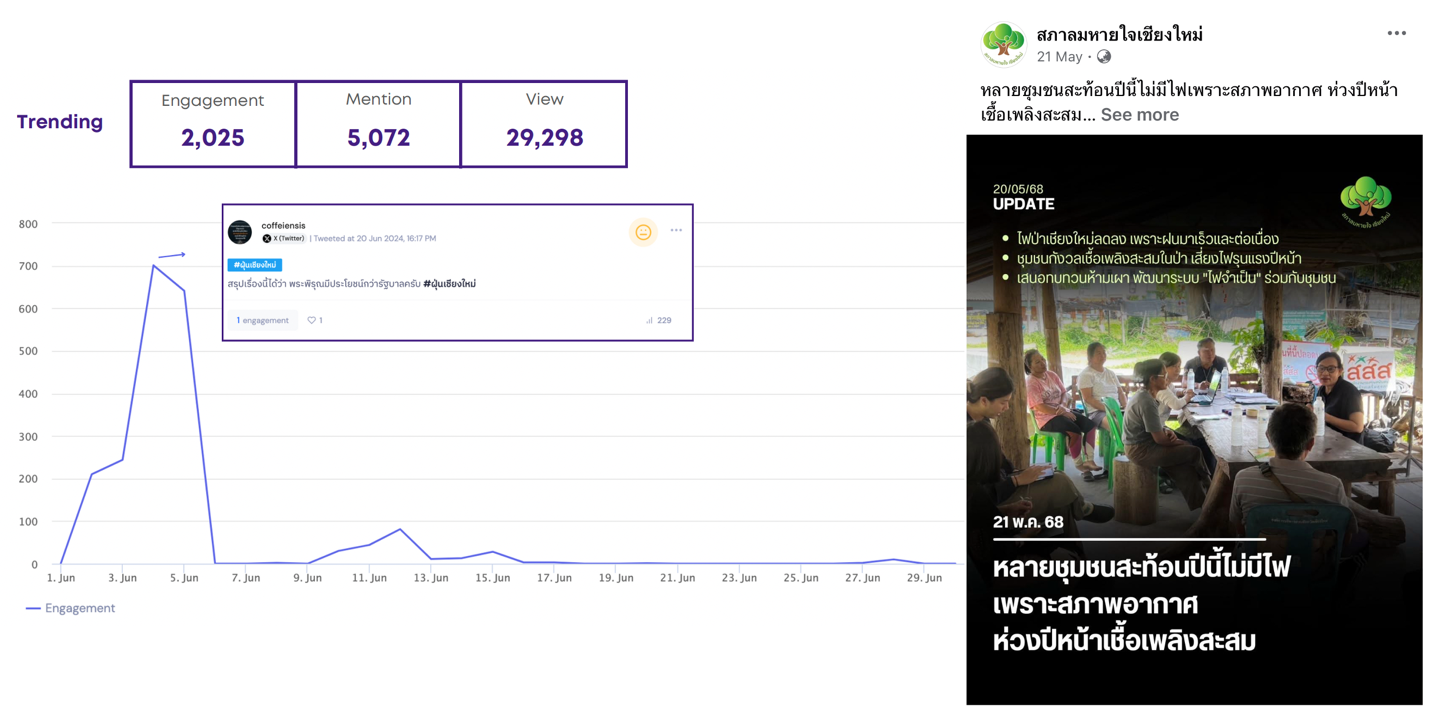Click the 1 engagement button

click(262, 321)
